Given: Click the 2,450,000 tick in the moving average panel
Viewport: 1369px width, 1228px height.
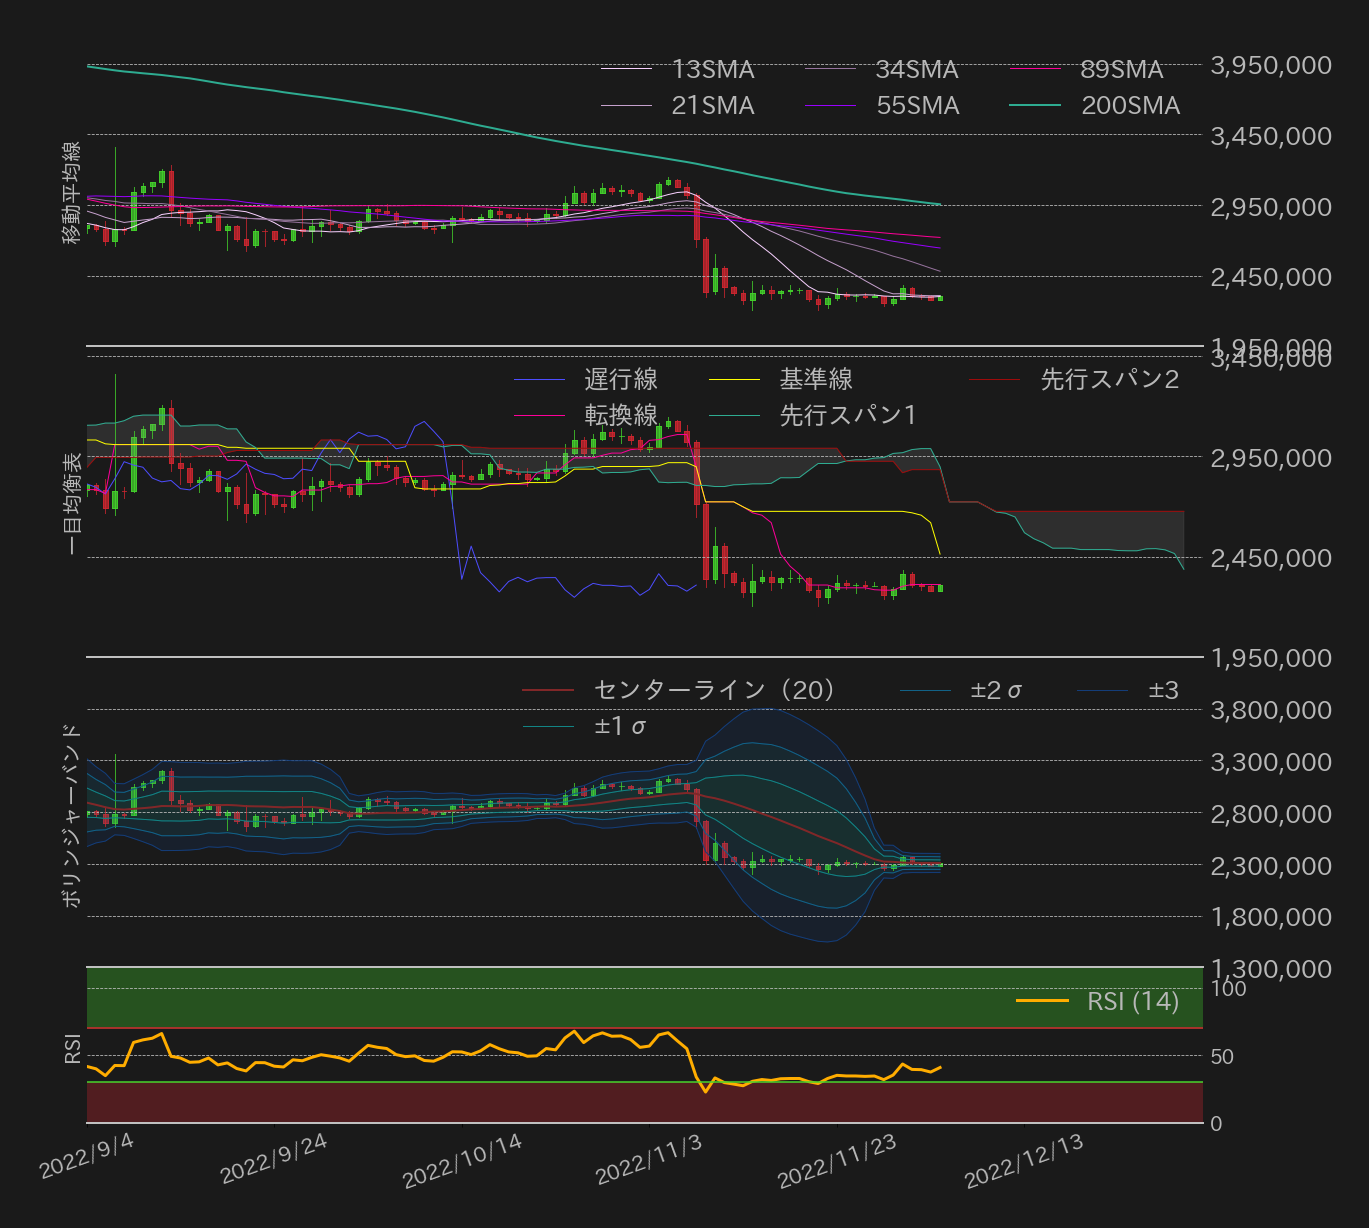Looking at the screenshot, I should pos(1271,276).
